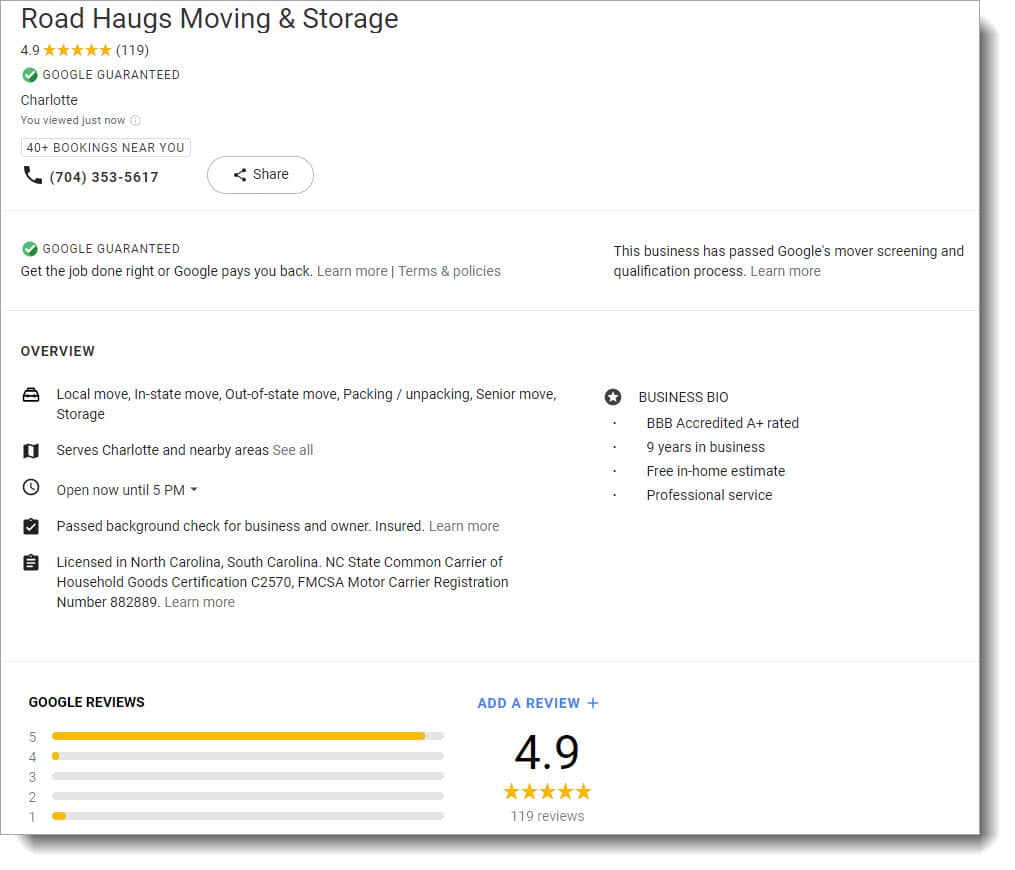This screenshot has width=1015, height=870.
Task: Open 'Learn more' about licensing details
Action: [x=199, y=603]
